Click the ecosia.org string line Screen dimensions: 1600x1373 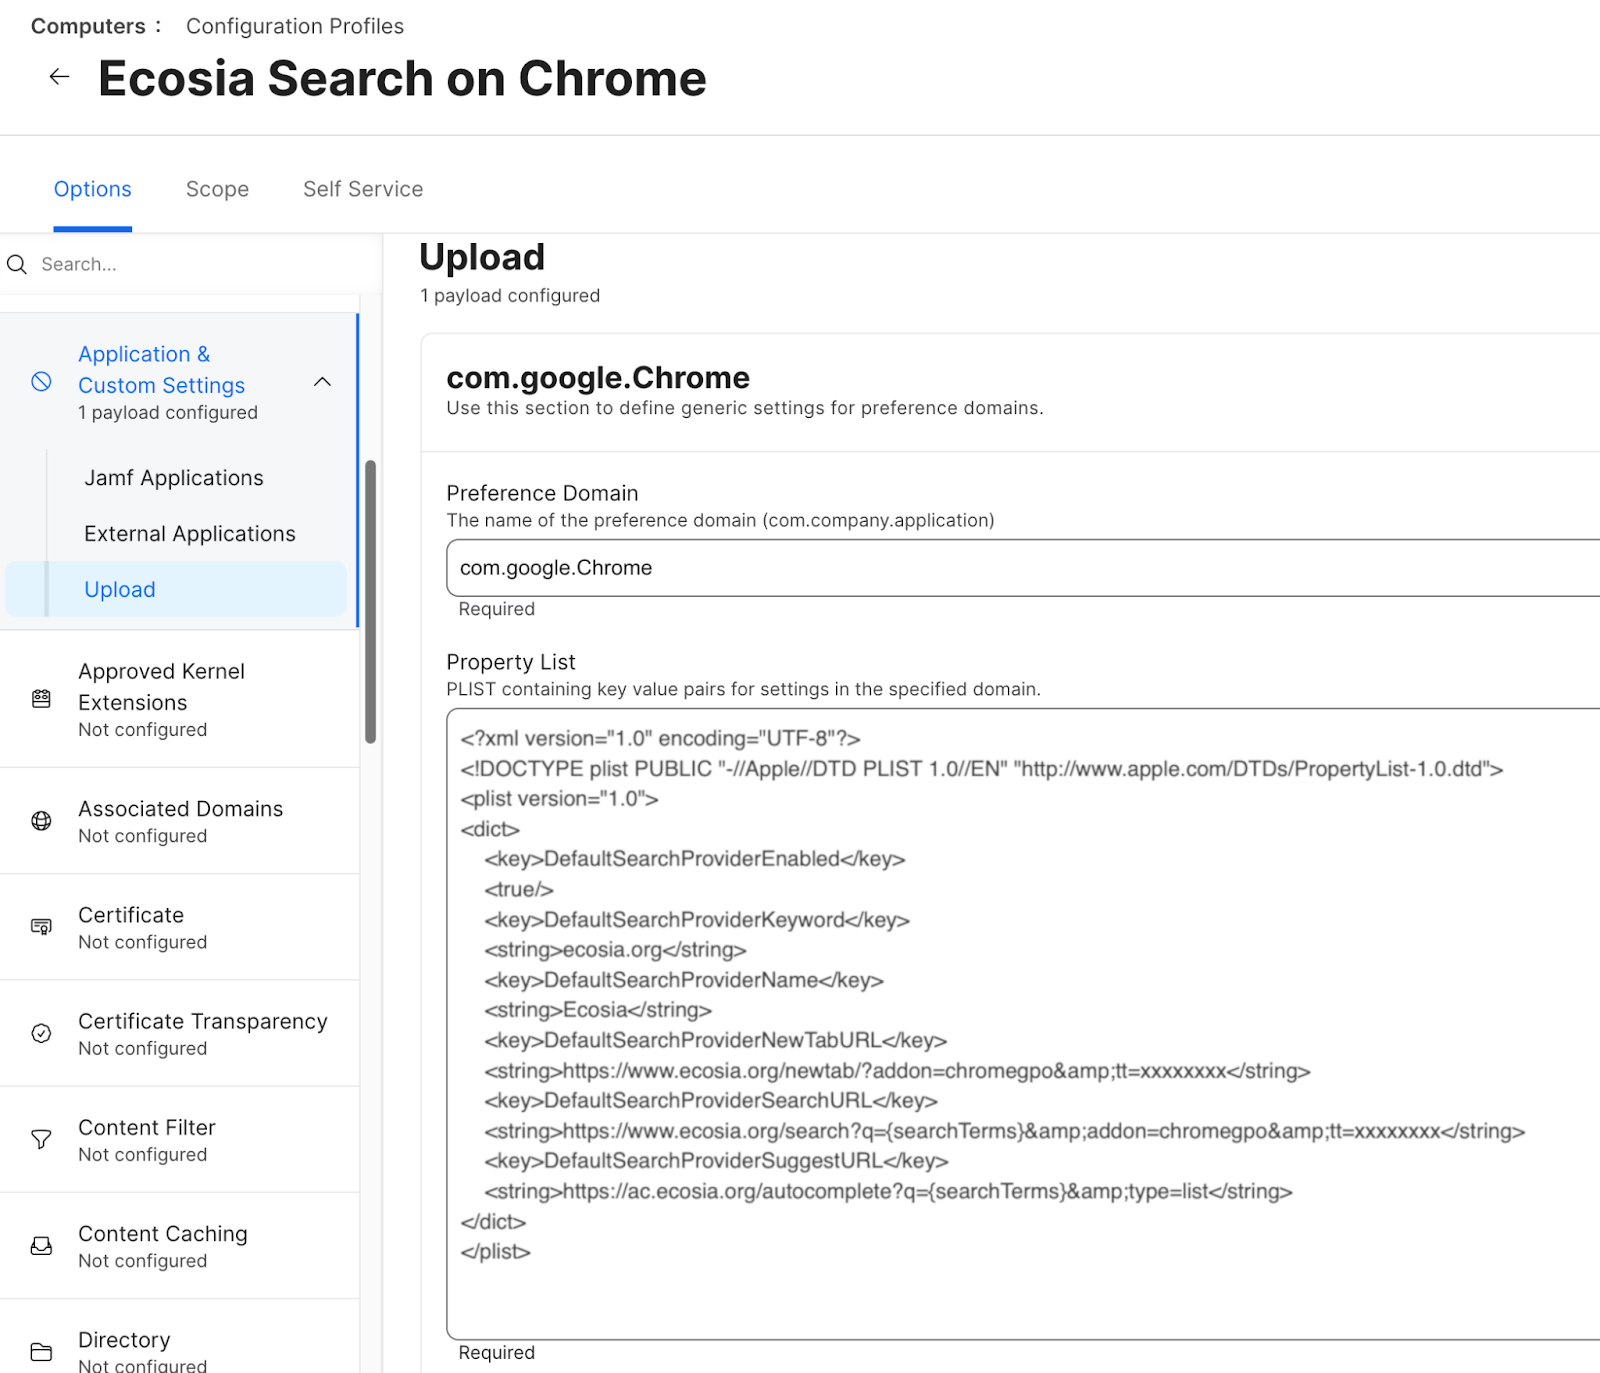coord(615,949)
